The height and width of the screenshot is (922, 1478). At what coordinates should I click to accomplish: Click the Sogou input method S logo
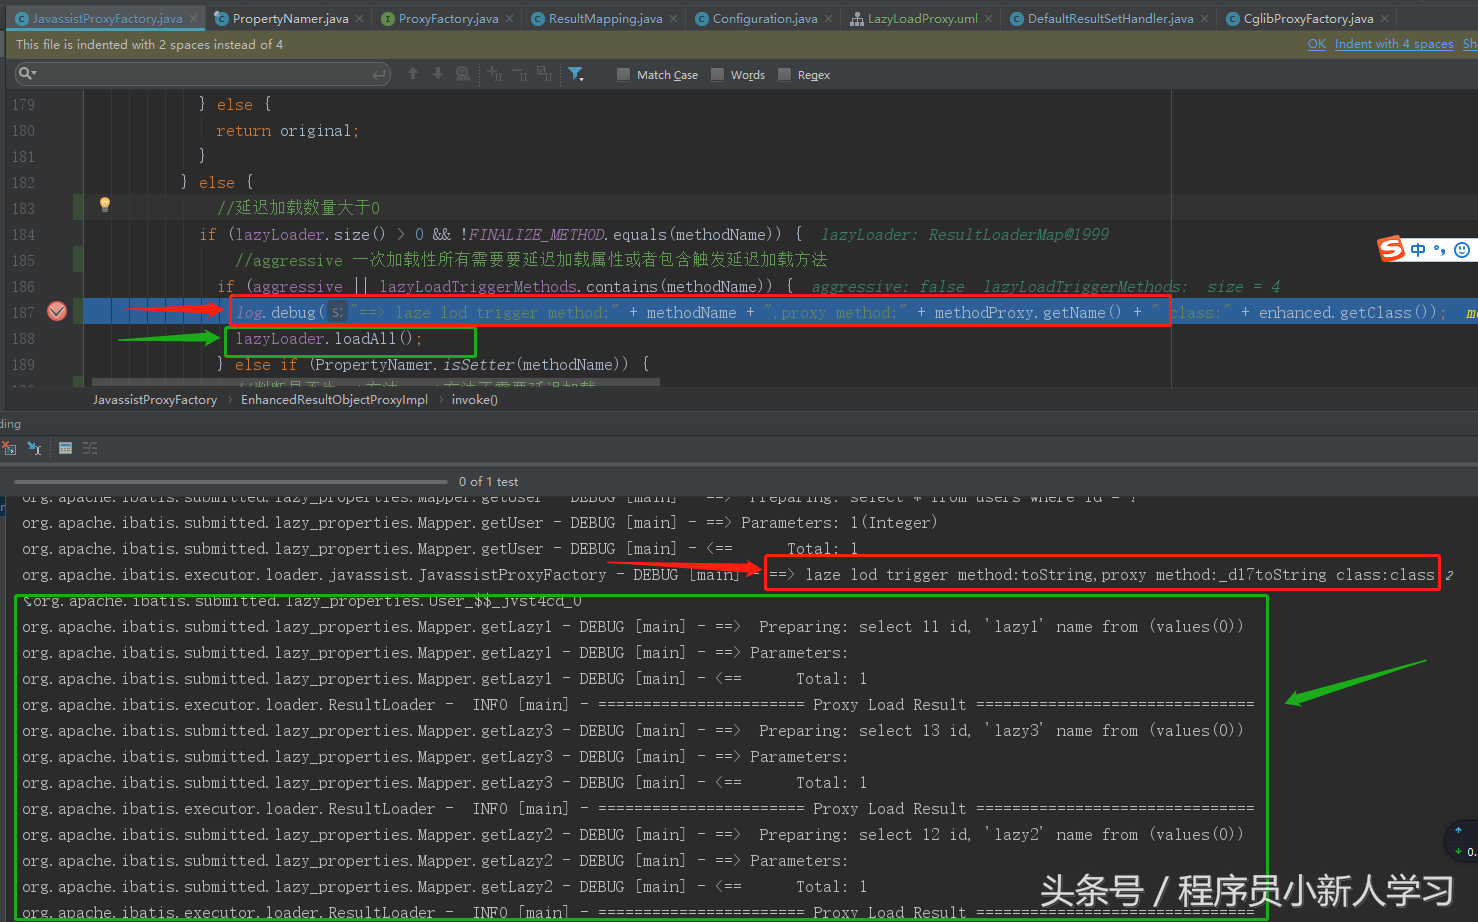[1392, 249]
